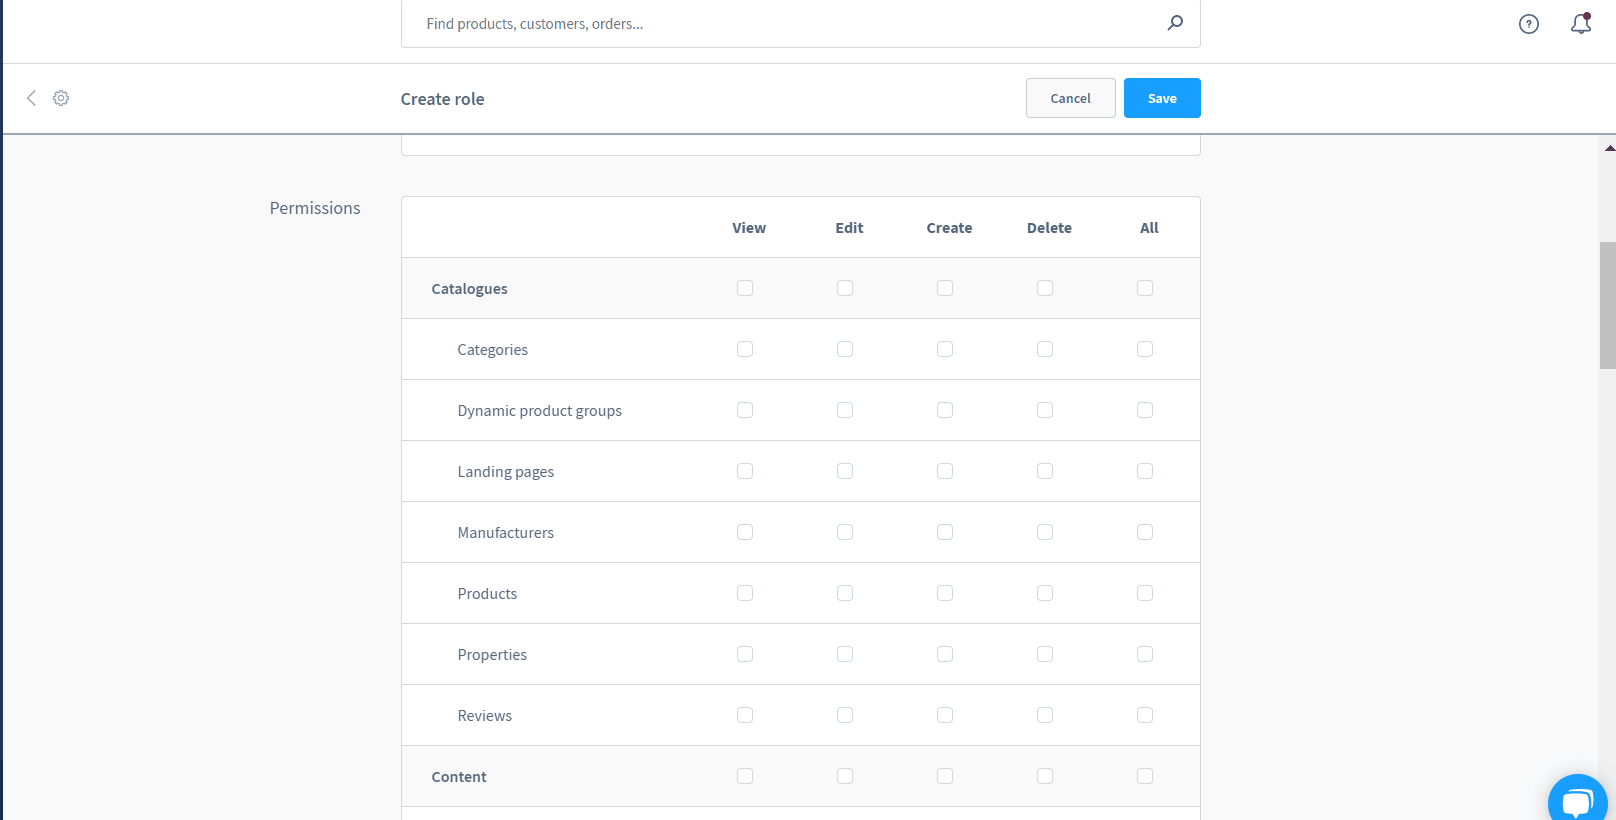Cancel role creation
The image size is (1616, 820).
tap(1070, 98)
